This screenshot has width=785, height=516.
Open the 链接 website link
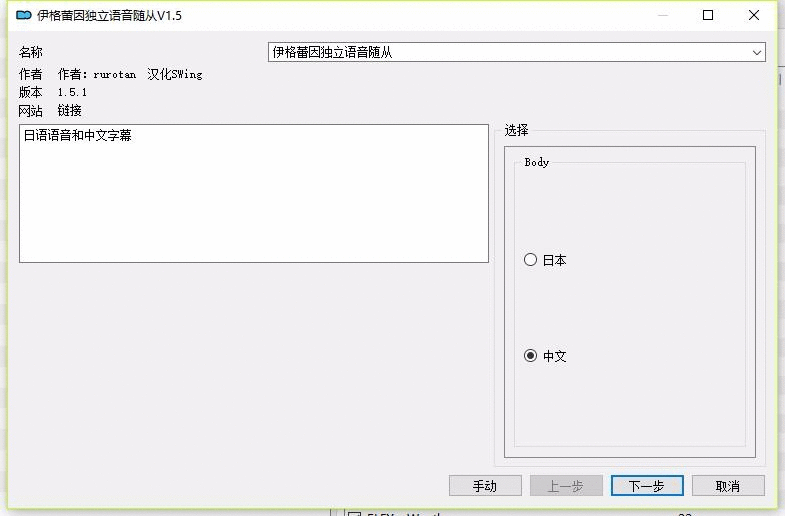pyautogui.click(x=70, y=111)
